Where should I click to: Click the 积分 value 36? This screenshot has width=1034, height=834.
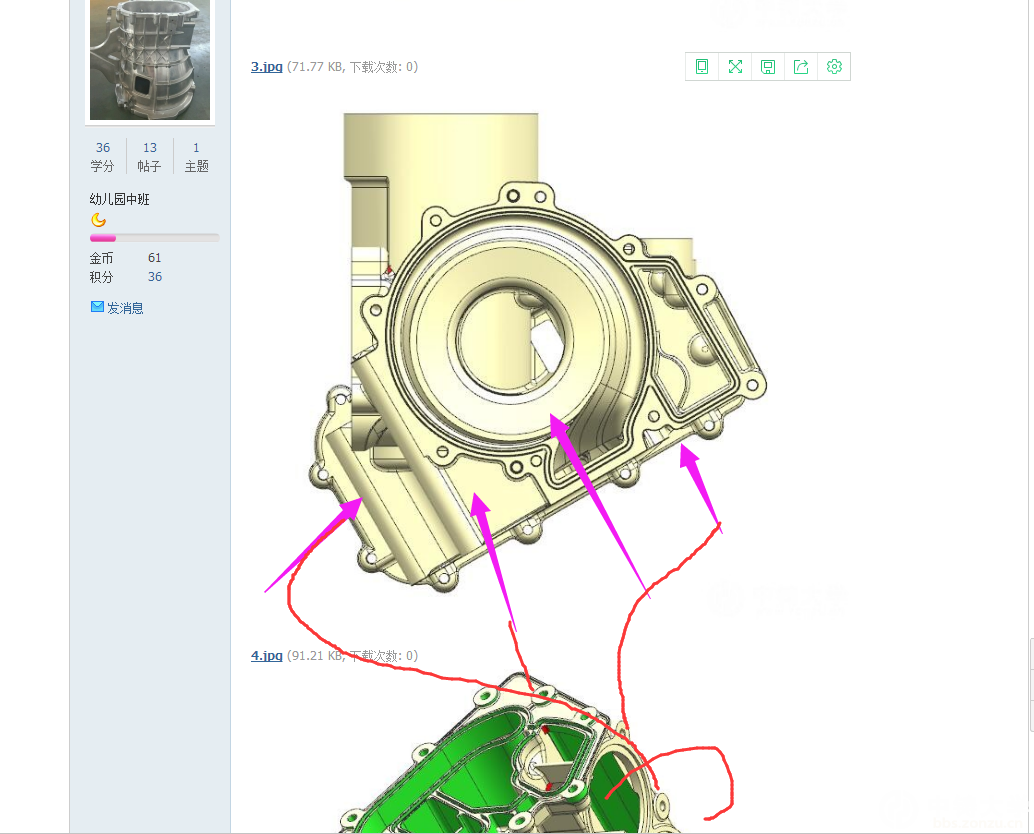point(155,277)
